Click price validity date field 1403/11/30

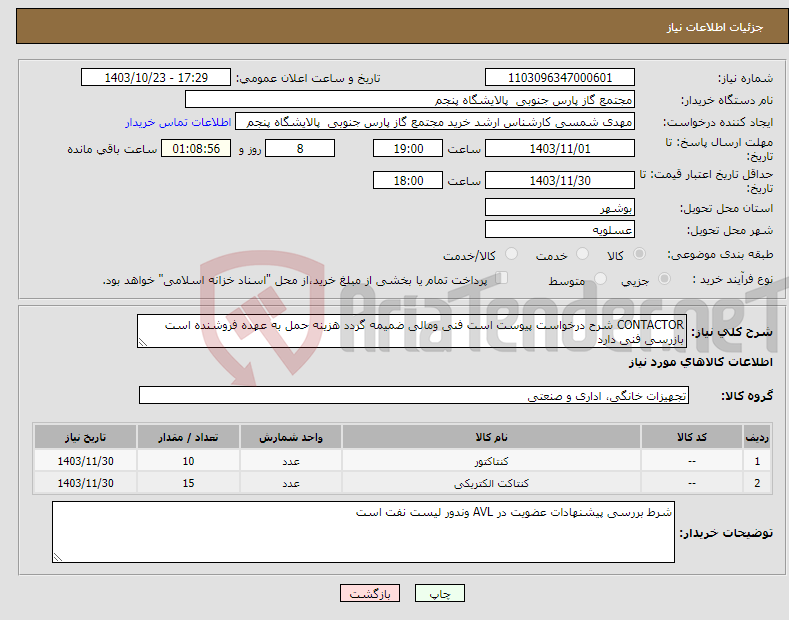[x=560, y=181]
